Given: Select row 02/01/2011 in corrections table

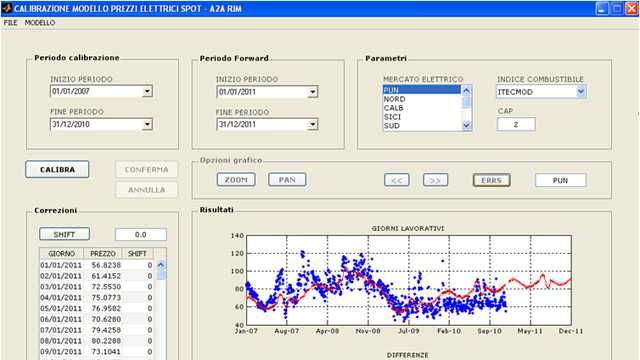Looking at the screenshot, I should click(96, 276).
